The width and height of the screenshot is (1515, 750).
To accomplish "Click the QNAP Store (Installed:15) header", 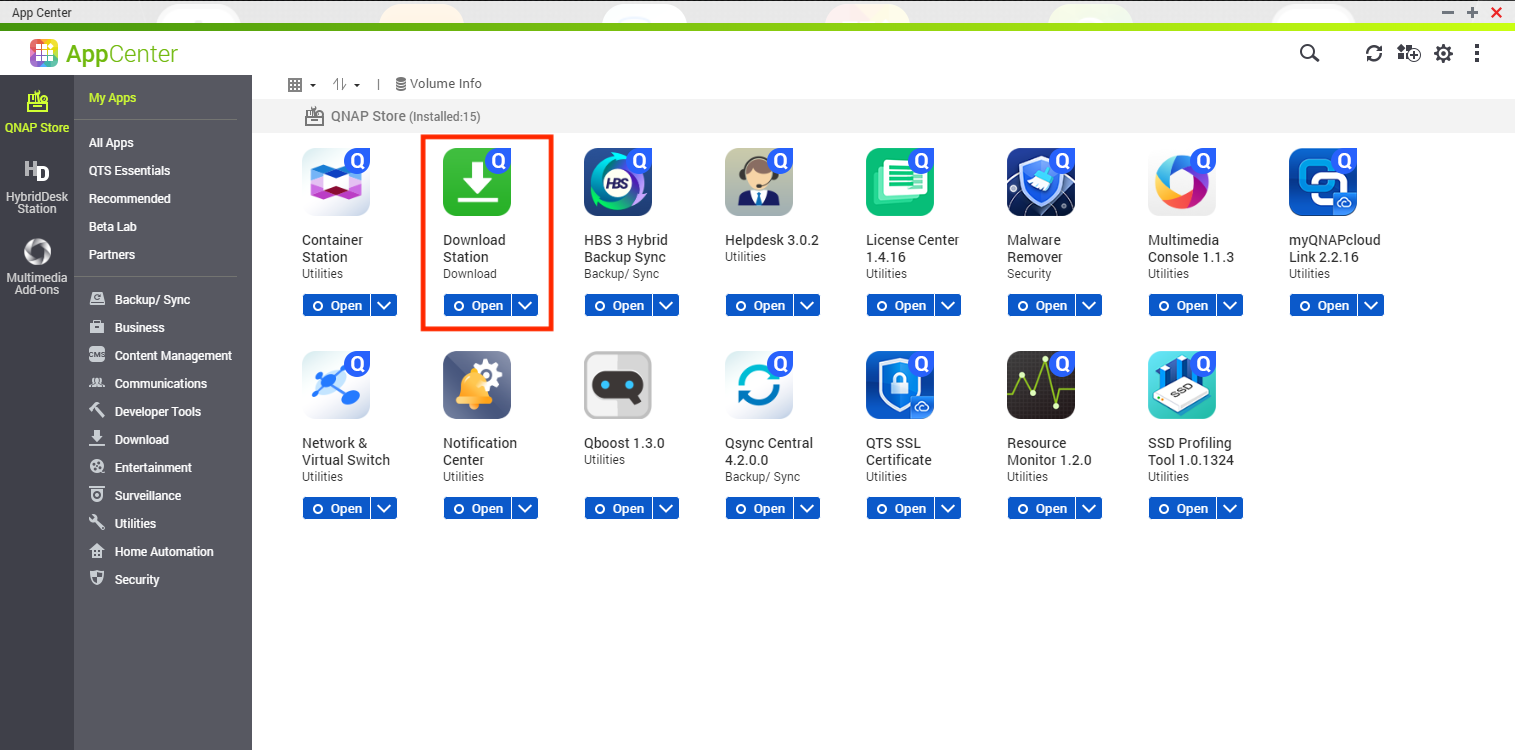I will (x=393, y=116).
